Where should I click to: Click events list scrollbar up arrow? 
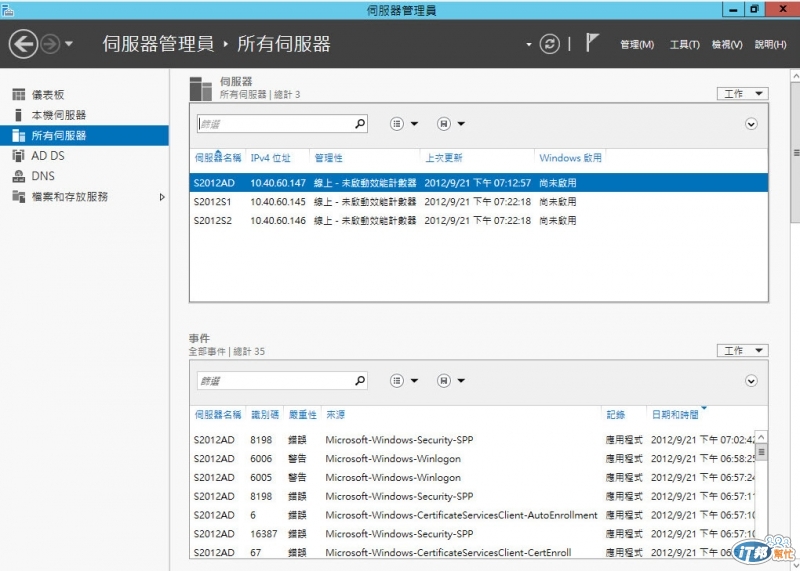[x=761, y=437]
